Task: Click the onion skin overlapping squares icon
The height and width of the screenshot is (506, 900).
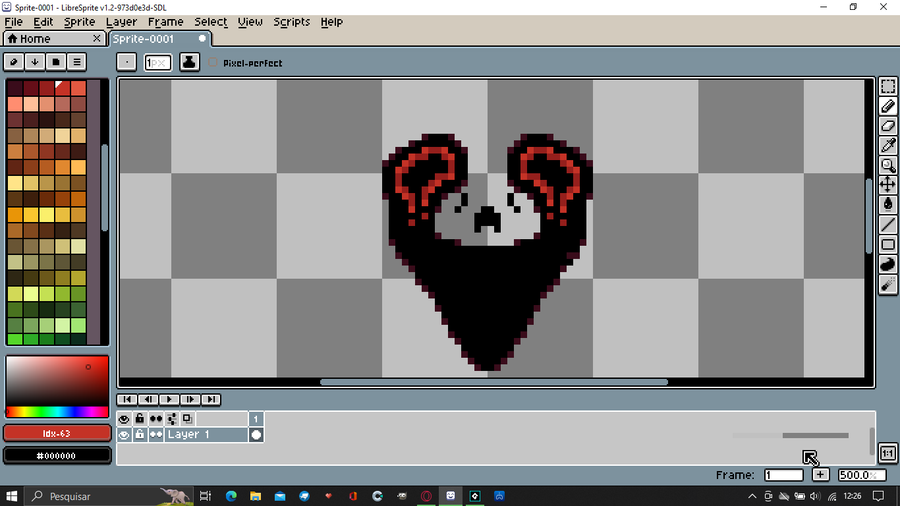Action: [x=187, y=419]
